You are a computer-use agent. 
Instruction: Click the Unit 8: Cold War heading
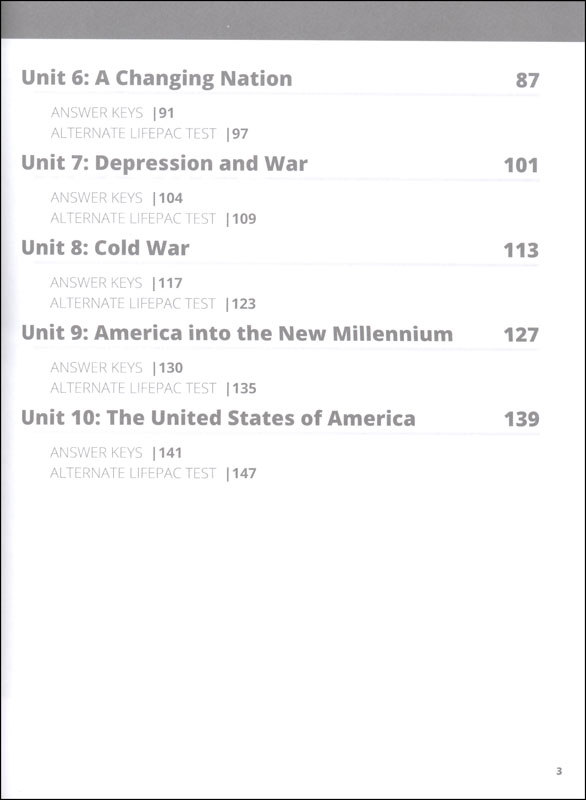point(105,248)
